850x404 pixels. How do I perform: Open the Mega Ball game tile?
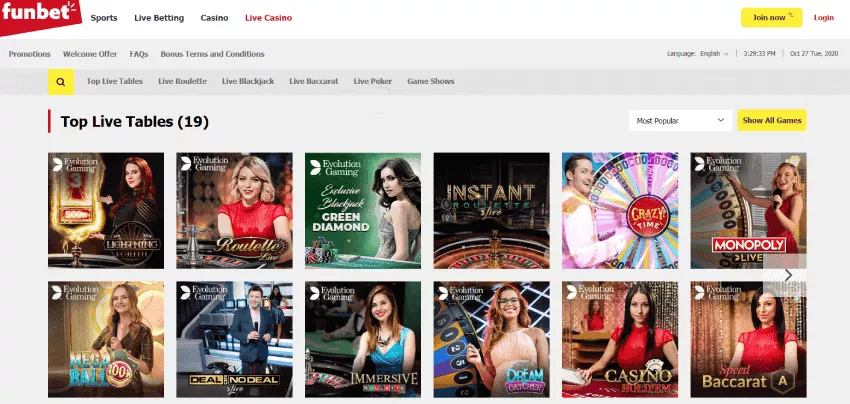point(106,340)
